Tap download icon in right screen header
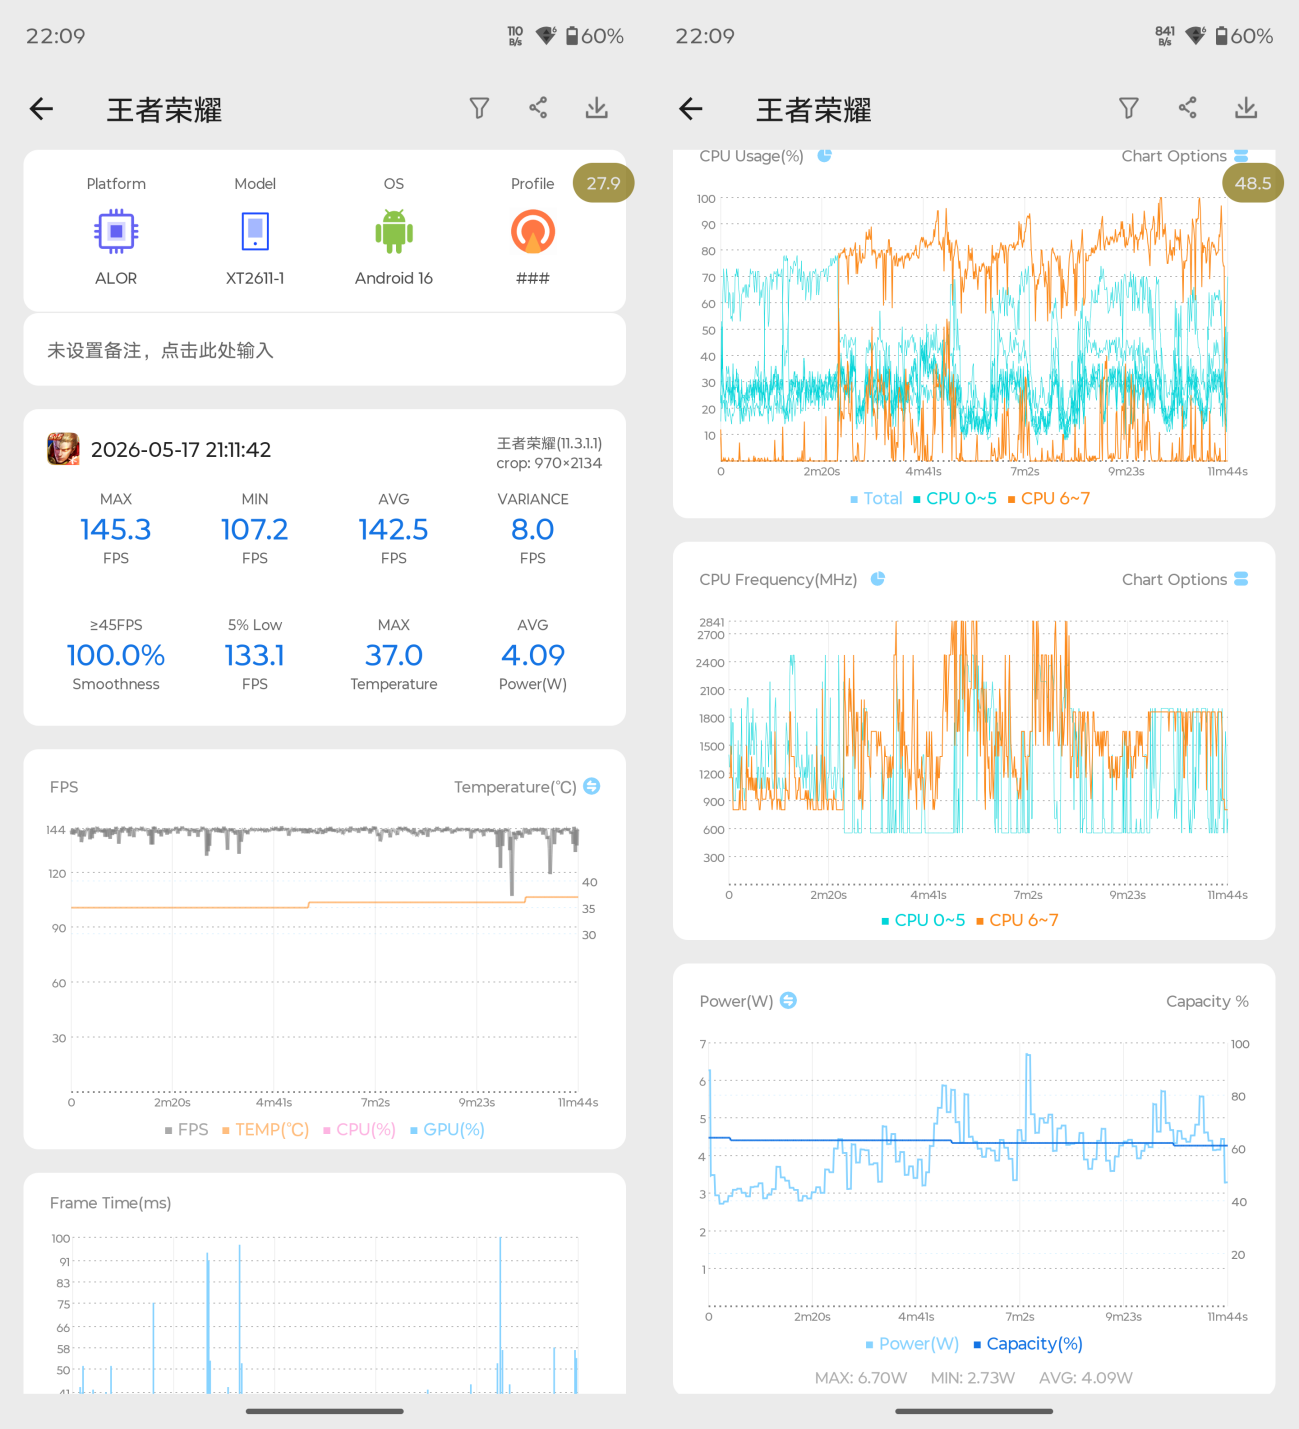1299x1429 pixels. 1246,108
